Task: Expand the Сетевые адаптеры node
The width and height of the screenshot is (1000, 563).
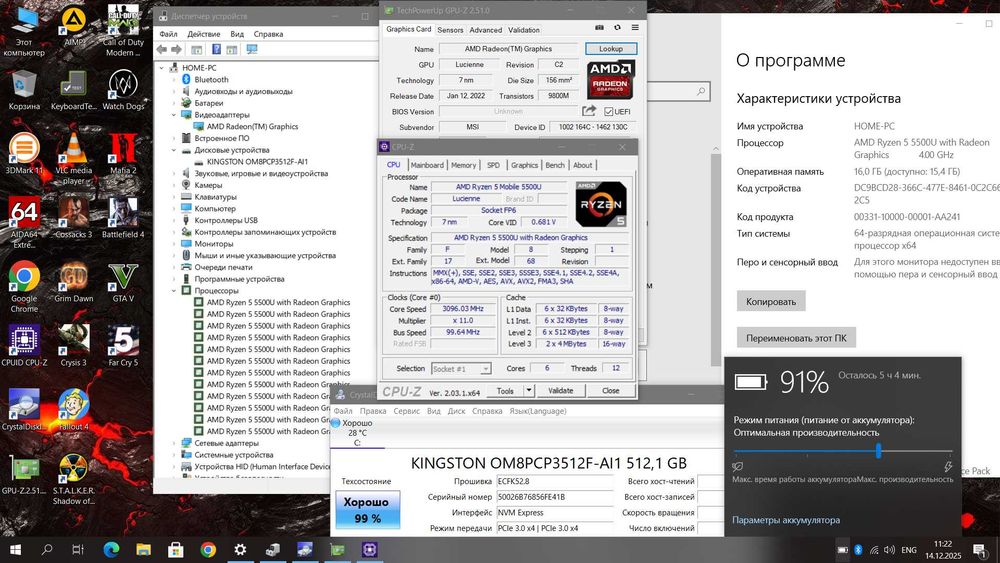Action: pyautogui.click(x=173, y=443)
